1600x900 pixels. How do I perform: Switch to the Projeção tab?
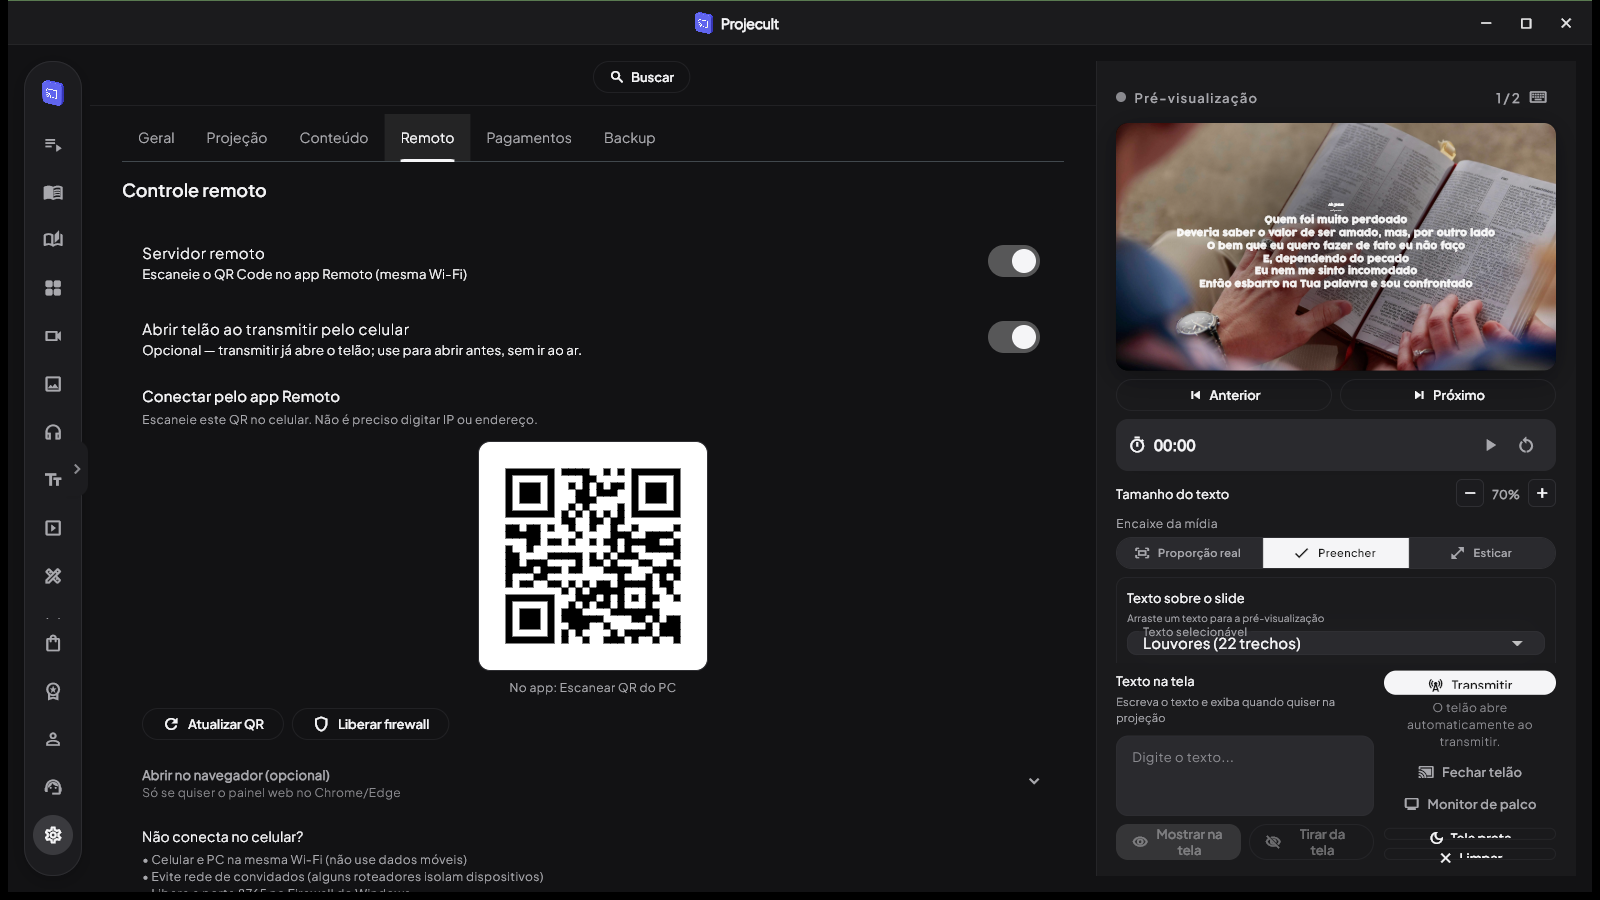pyautogui.click(x=237, y=138)
